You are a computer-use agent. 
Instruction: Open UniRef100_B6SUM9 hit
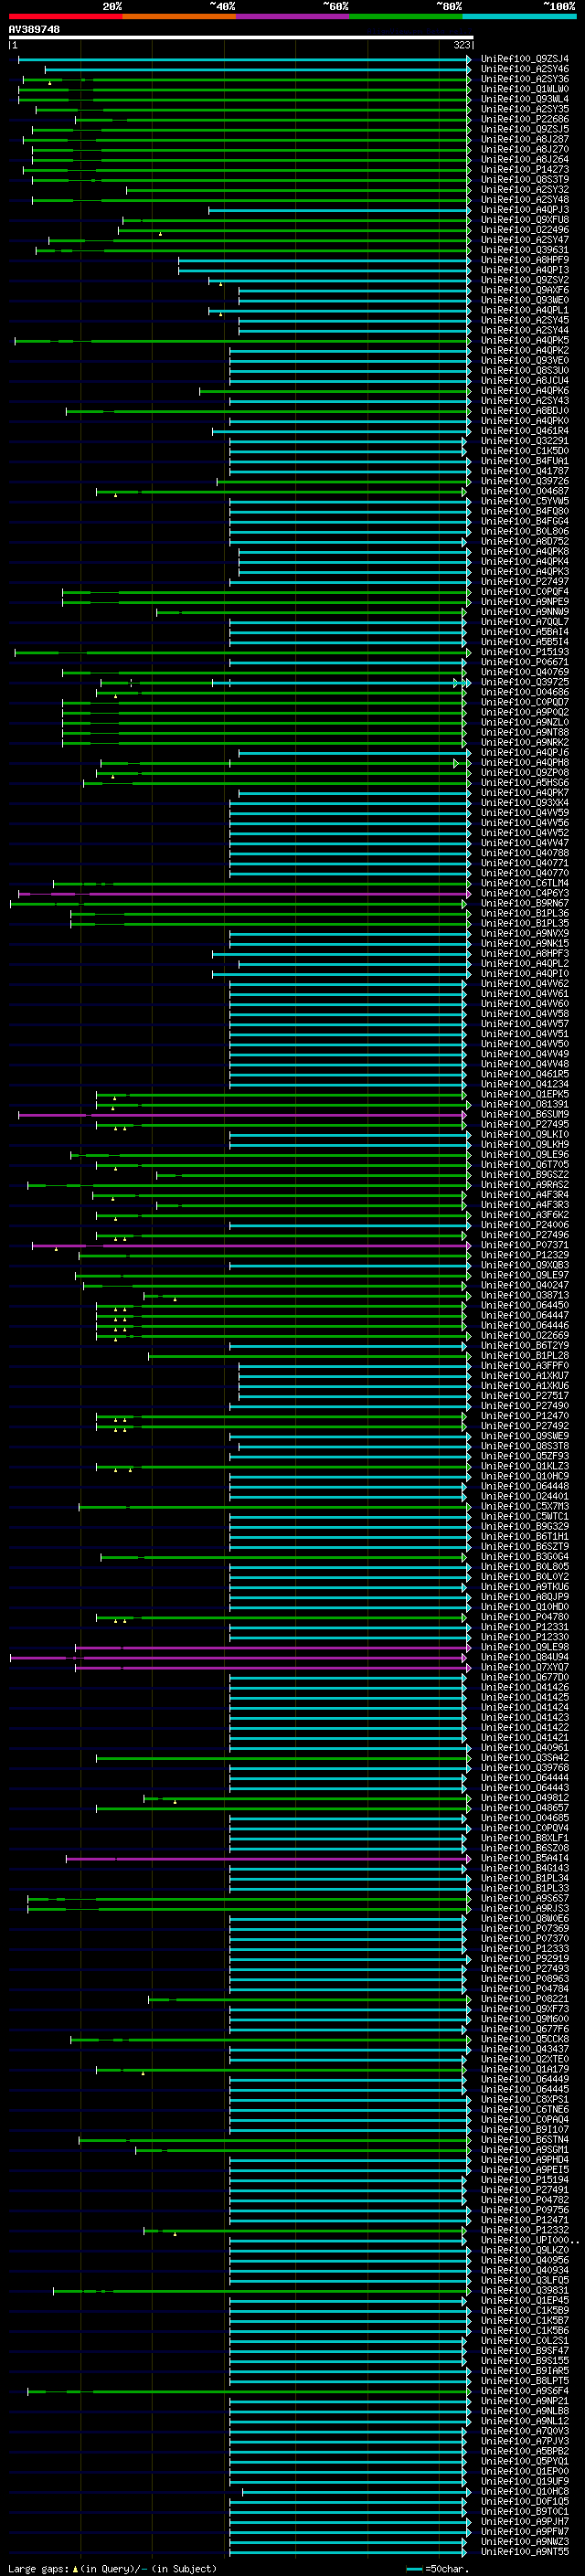coord(524,1114)
